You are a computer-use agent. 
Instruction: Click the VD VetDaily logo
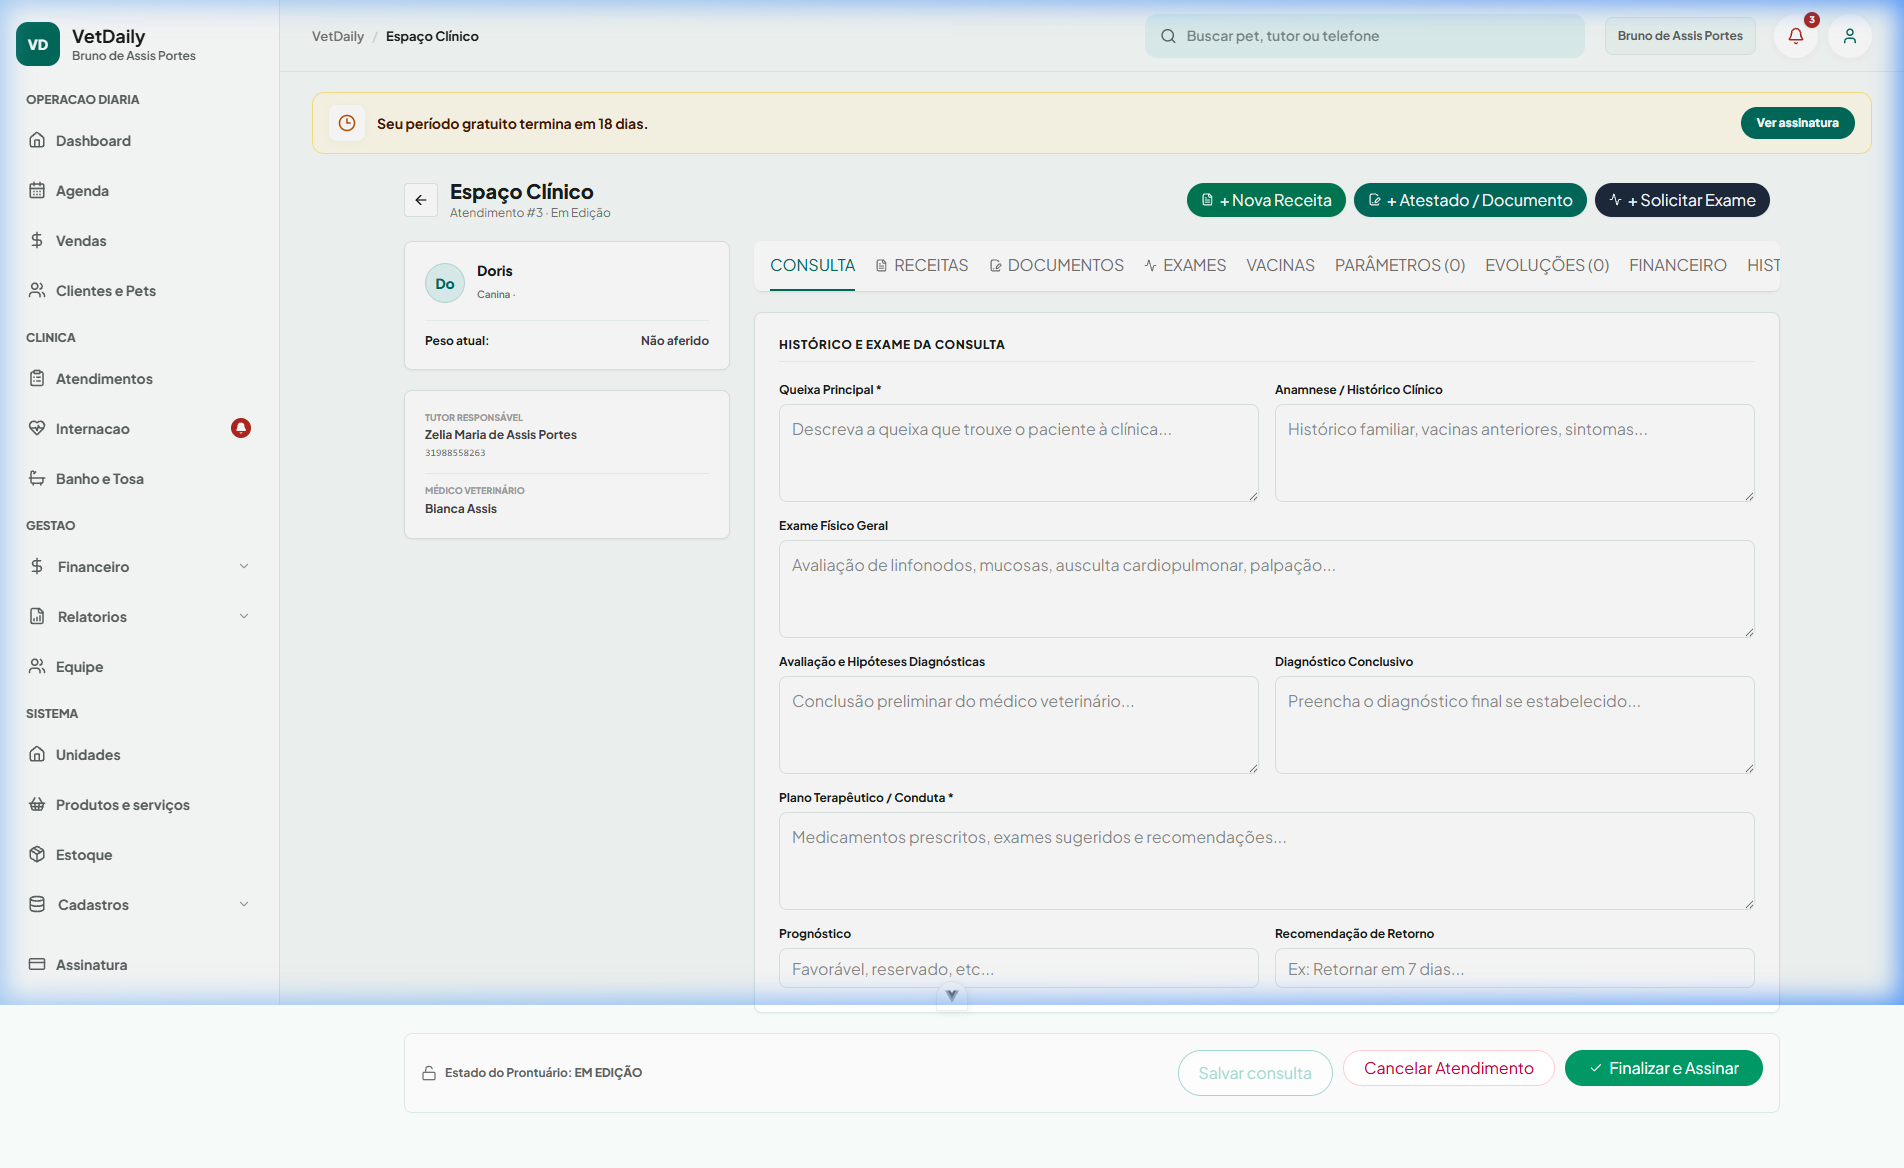(38, 44)
